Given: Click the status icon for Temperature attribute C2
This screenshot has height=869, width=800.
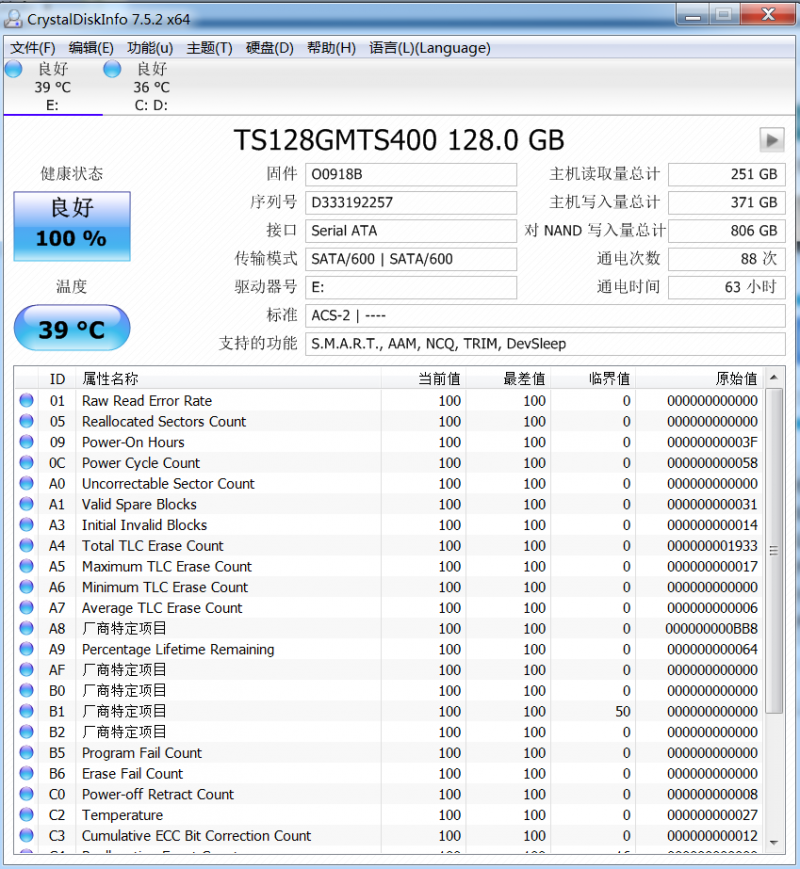Looking at the screenshot, I should click(x=26, y=814).
